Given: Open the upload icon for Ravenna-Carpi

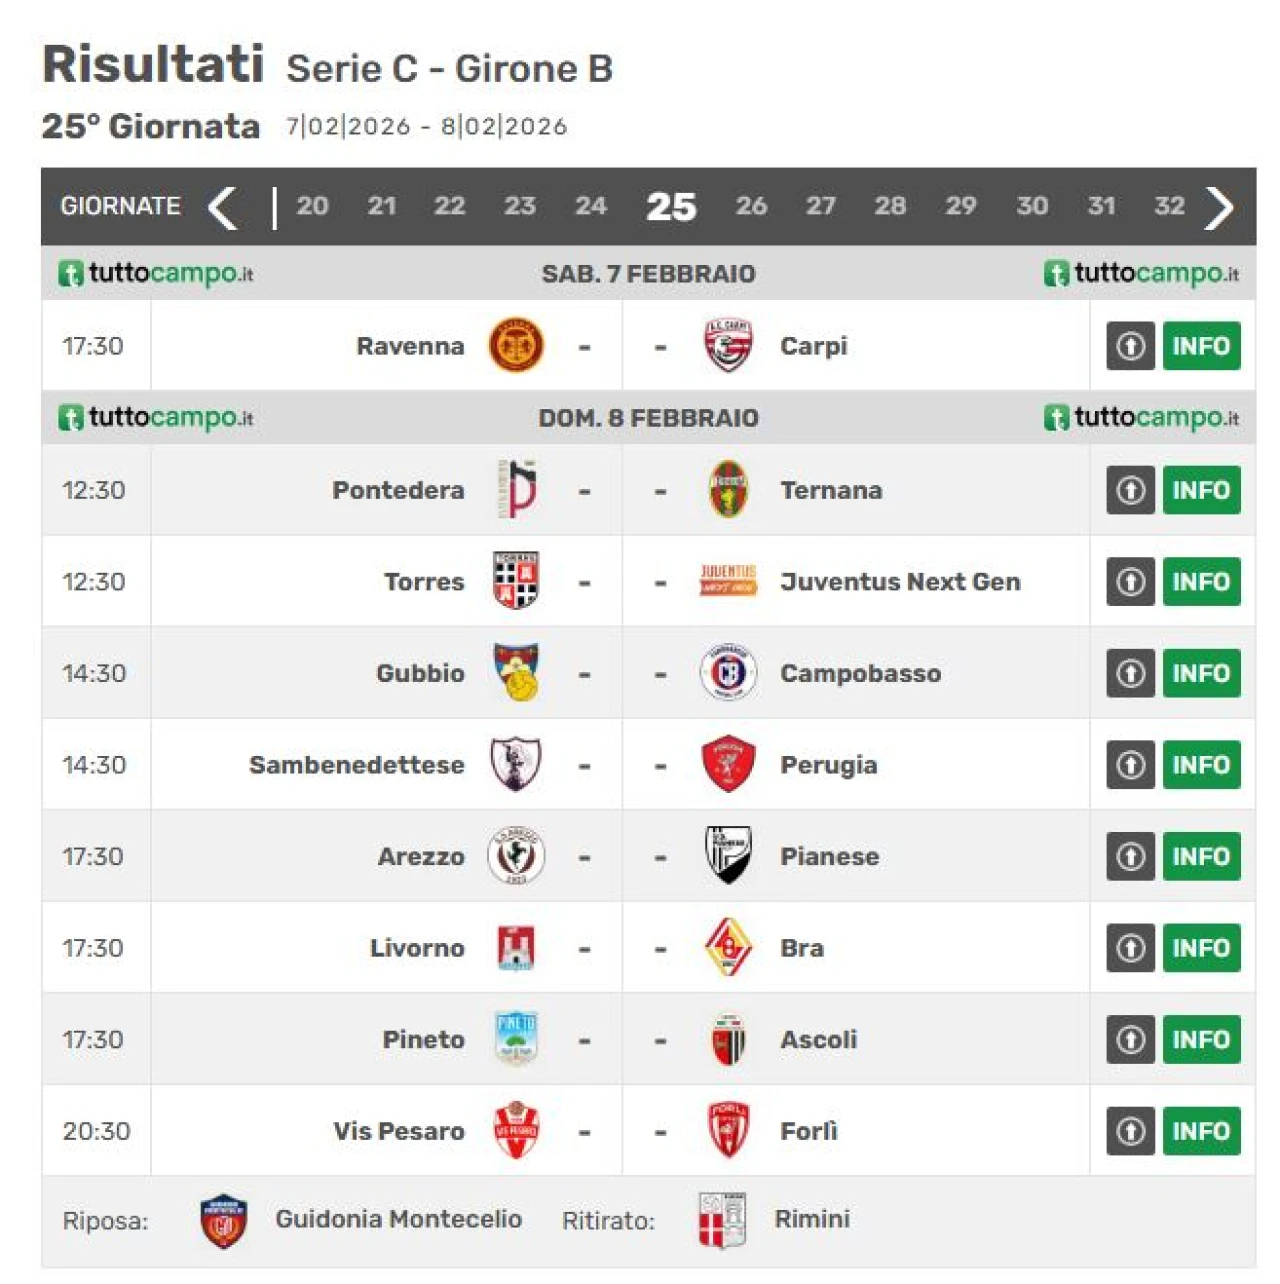Looking at the screenshot, I should coord(1130,346).
